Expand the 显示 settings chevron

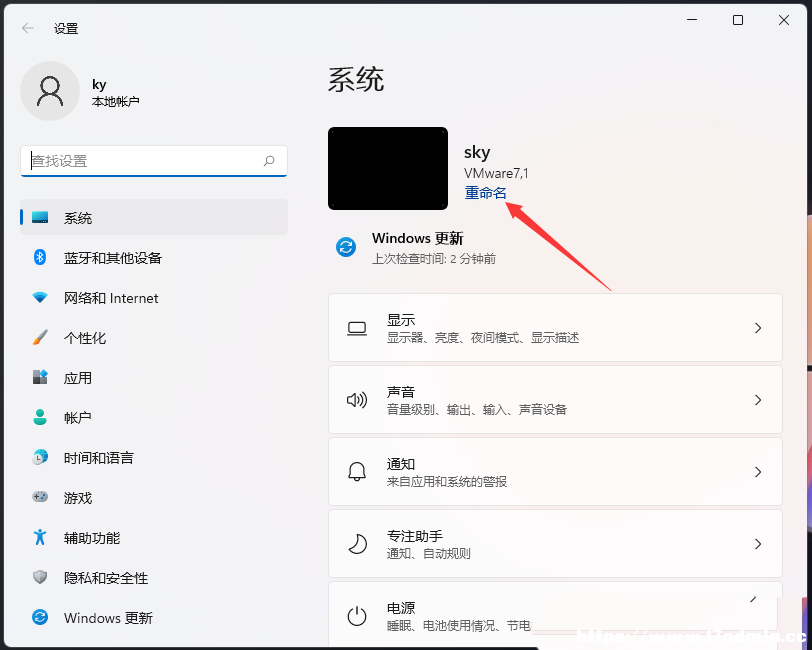point(758,328)
